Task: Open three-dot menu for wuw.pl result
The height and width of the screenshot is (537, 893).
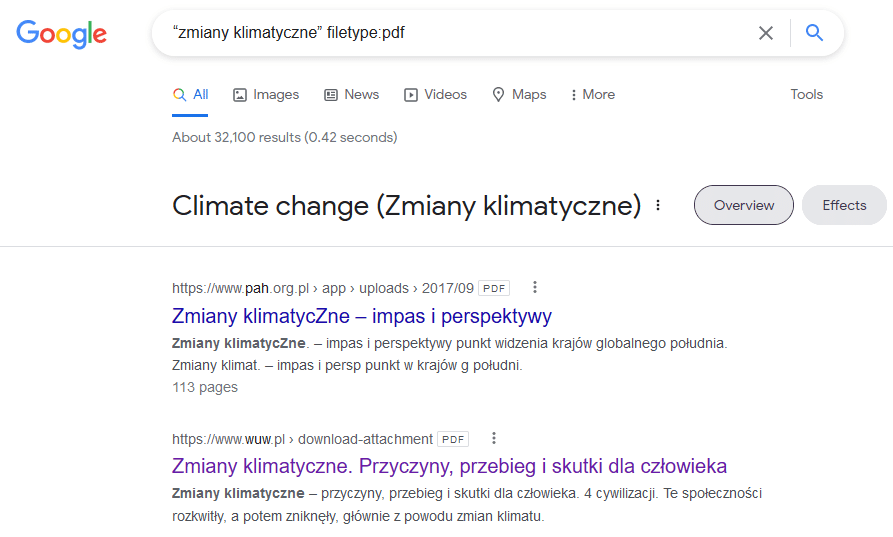Action: [x=494, y=438]
